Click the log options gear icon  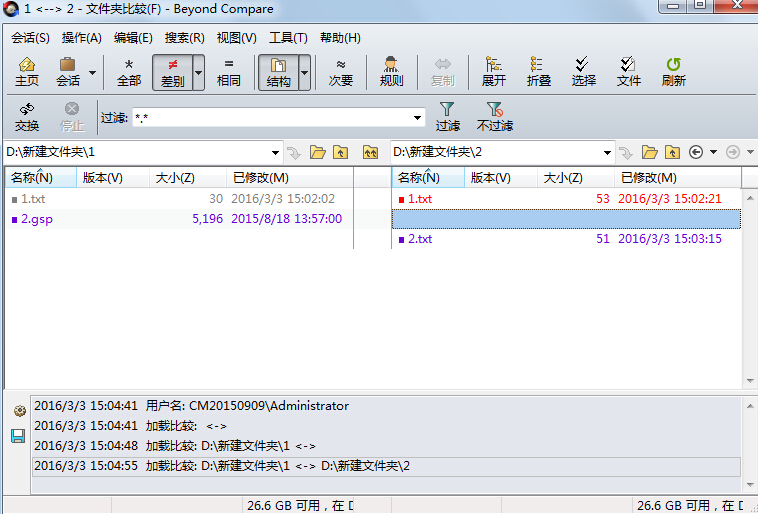[19, 411]
